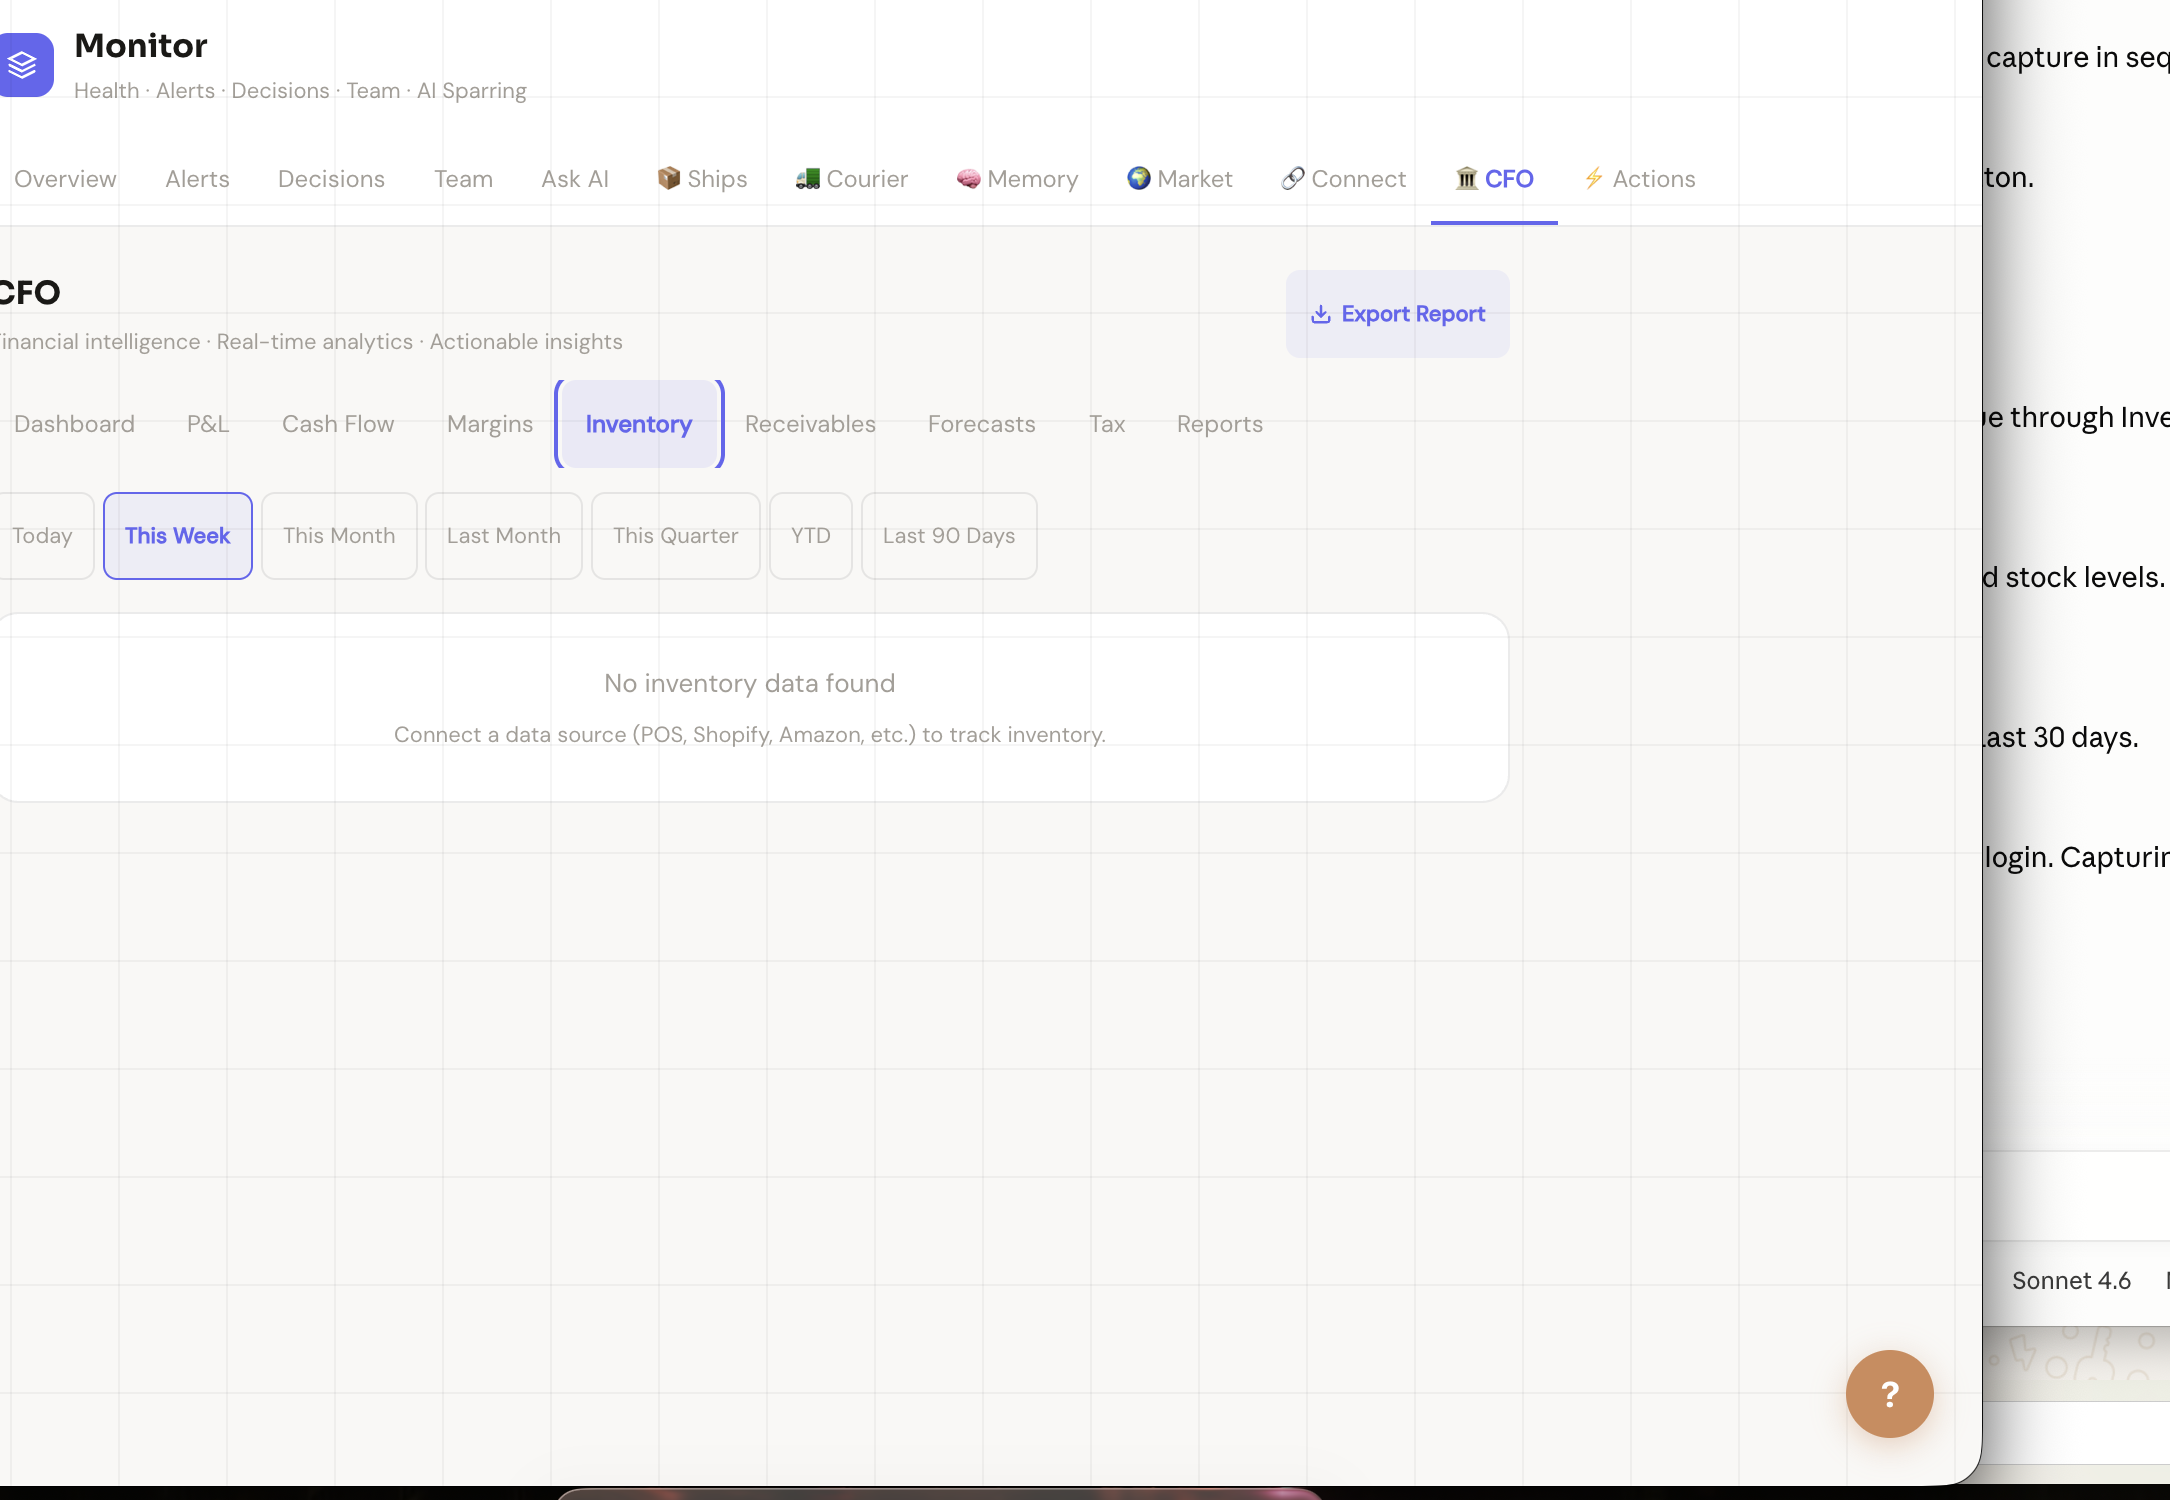Open the Memory tab
This screenshot has height=1500, width=2170.
click(x=1017, y=179)
